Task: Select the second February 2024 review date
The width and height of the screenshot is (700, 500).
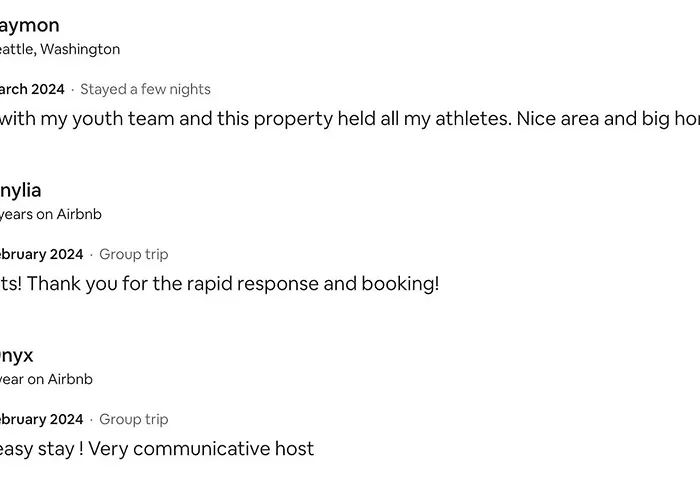Action: [x=42, y=420]
